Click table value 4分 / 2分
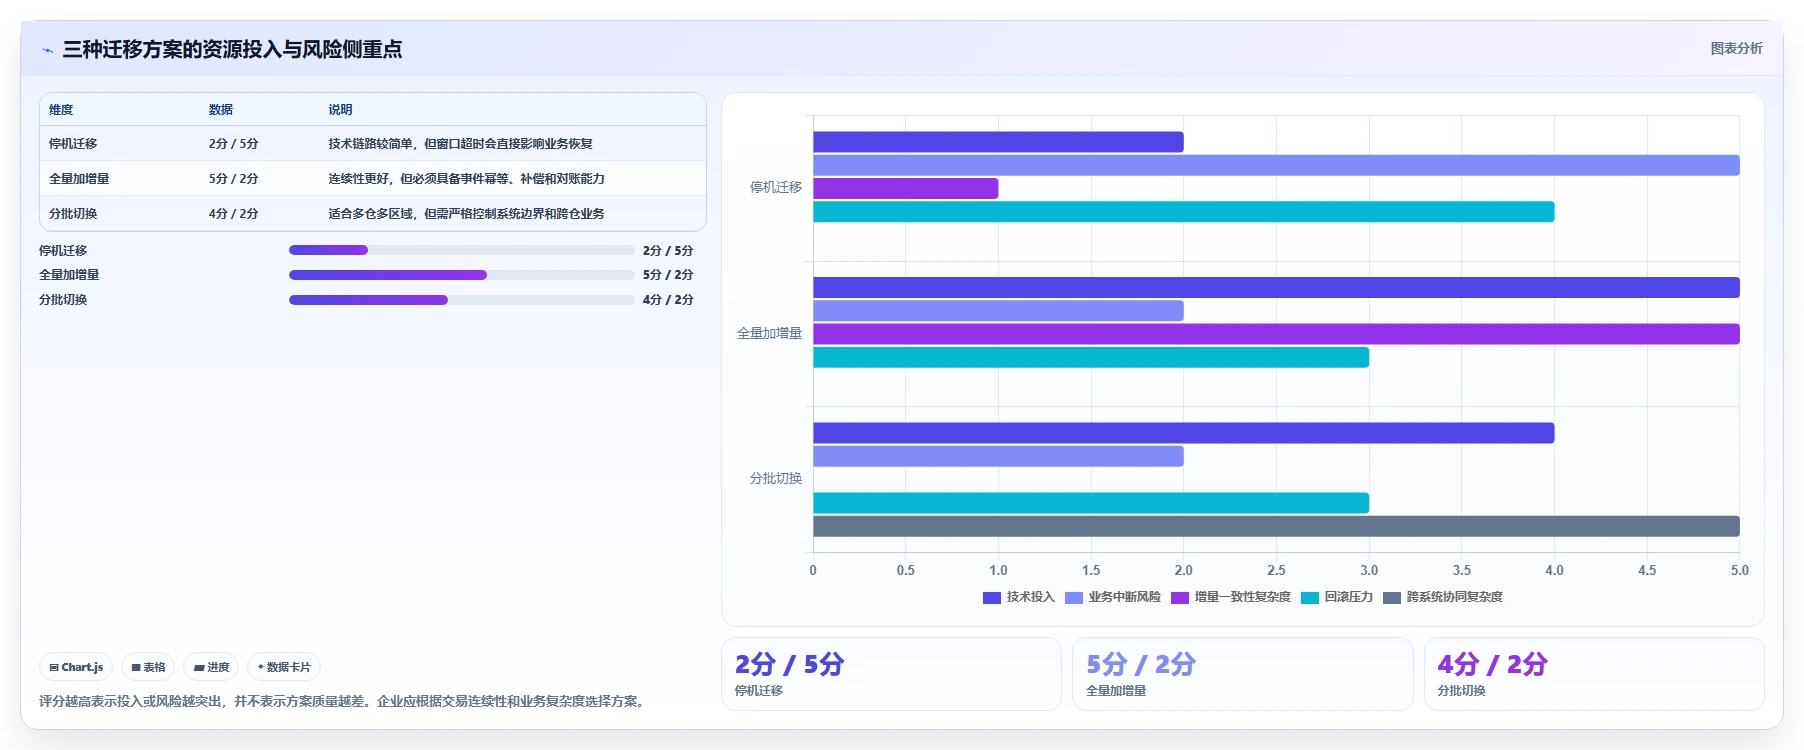1804x750 pixels. tap(234, 214)
